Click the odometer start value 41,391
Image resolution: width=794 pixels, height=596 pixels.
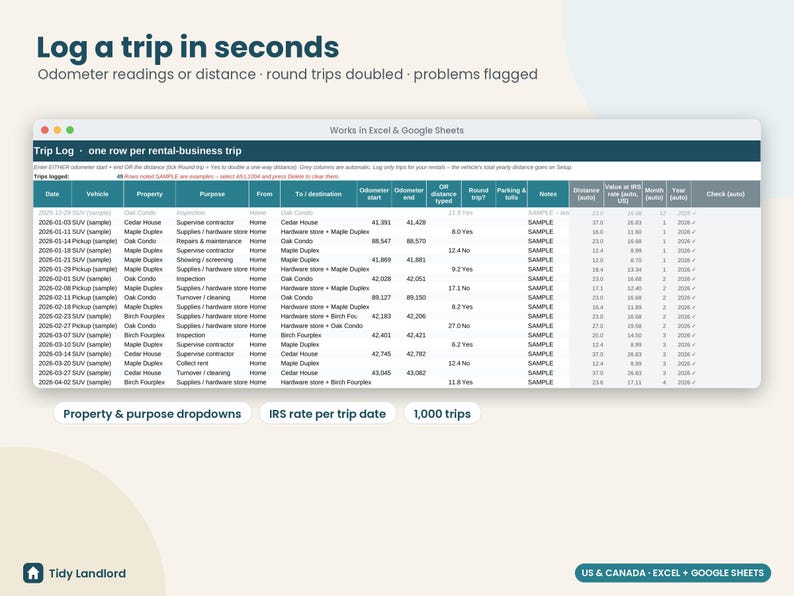381,222
